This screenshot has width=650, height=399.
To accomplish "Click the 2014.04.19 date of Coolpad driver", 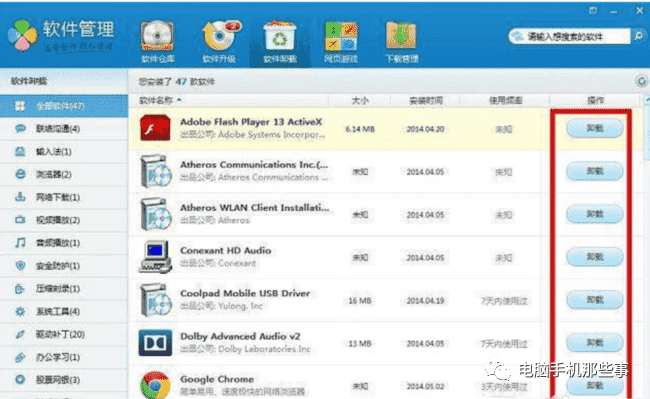I will [x=425, y=300].
